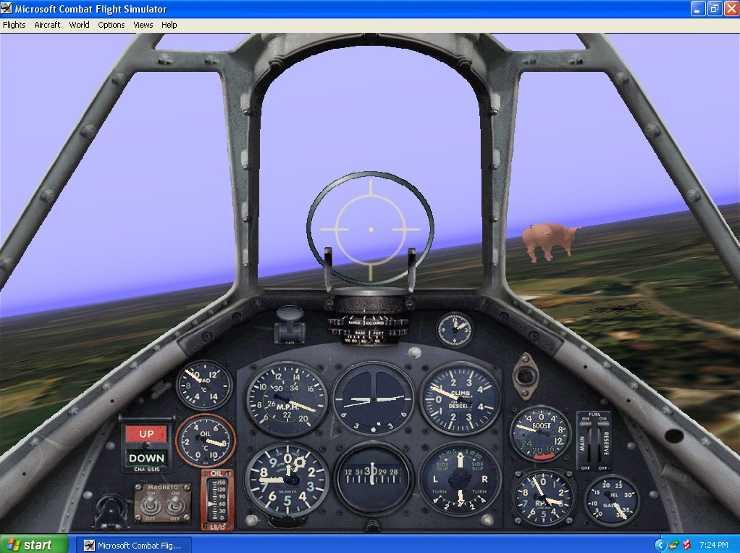
Task: Click the taskbar clock showing 7:24 PM
Action: 714,545
